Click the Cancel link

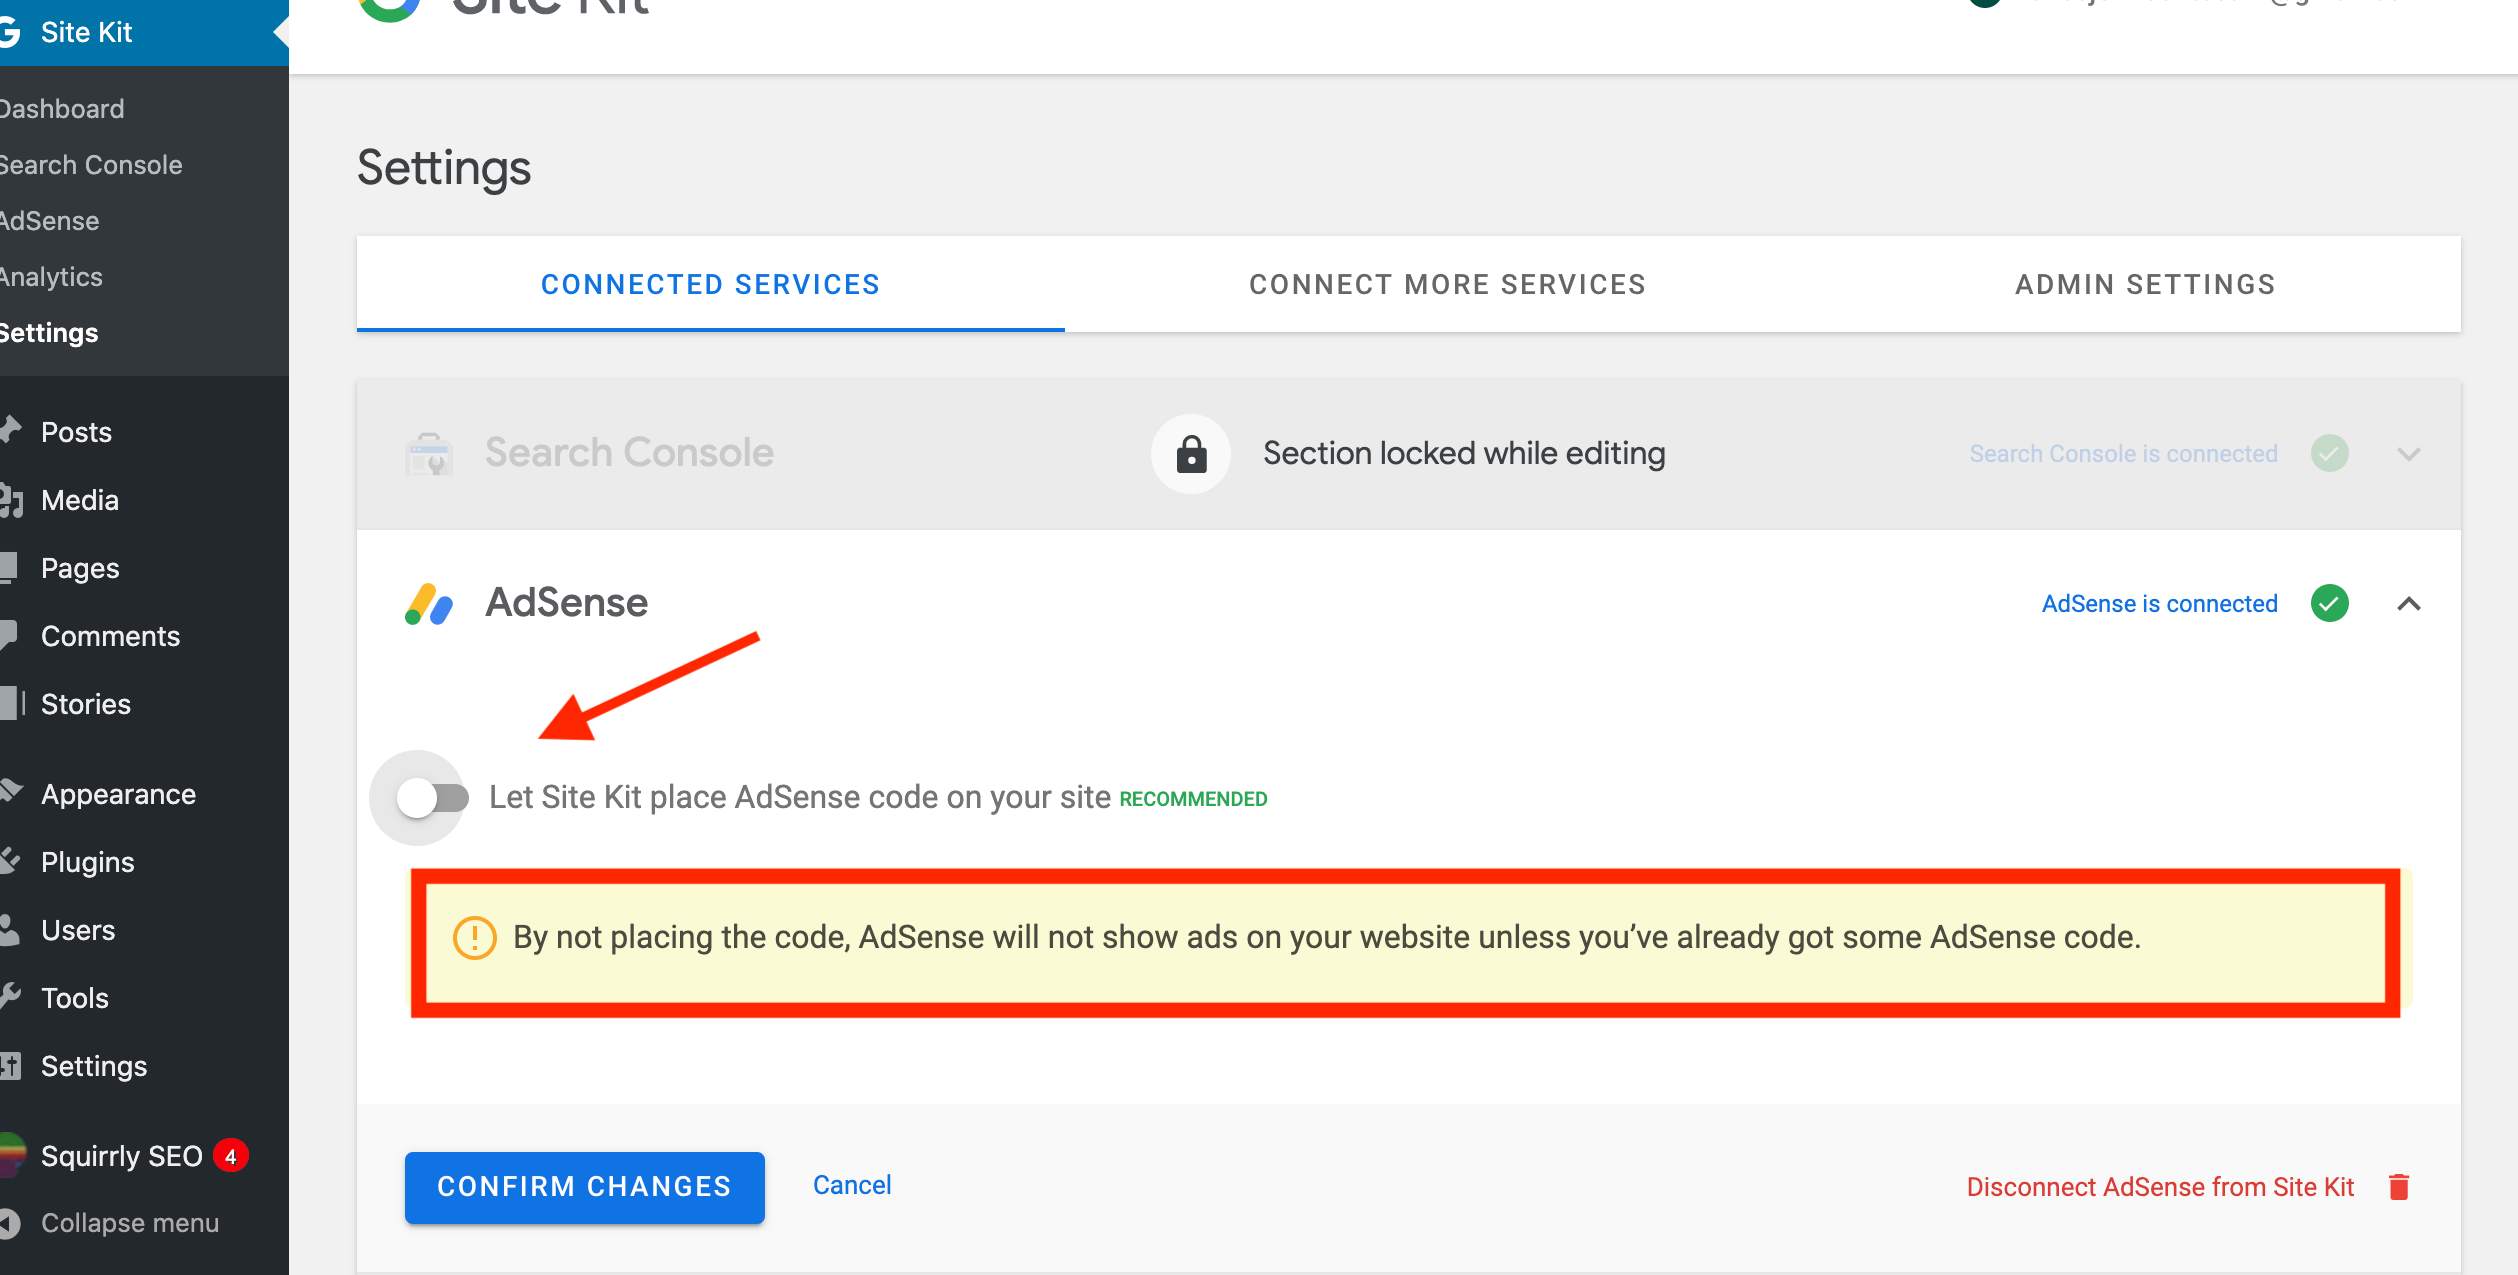click(852, 1185)
